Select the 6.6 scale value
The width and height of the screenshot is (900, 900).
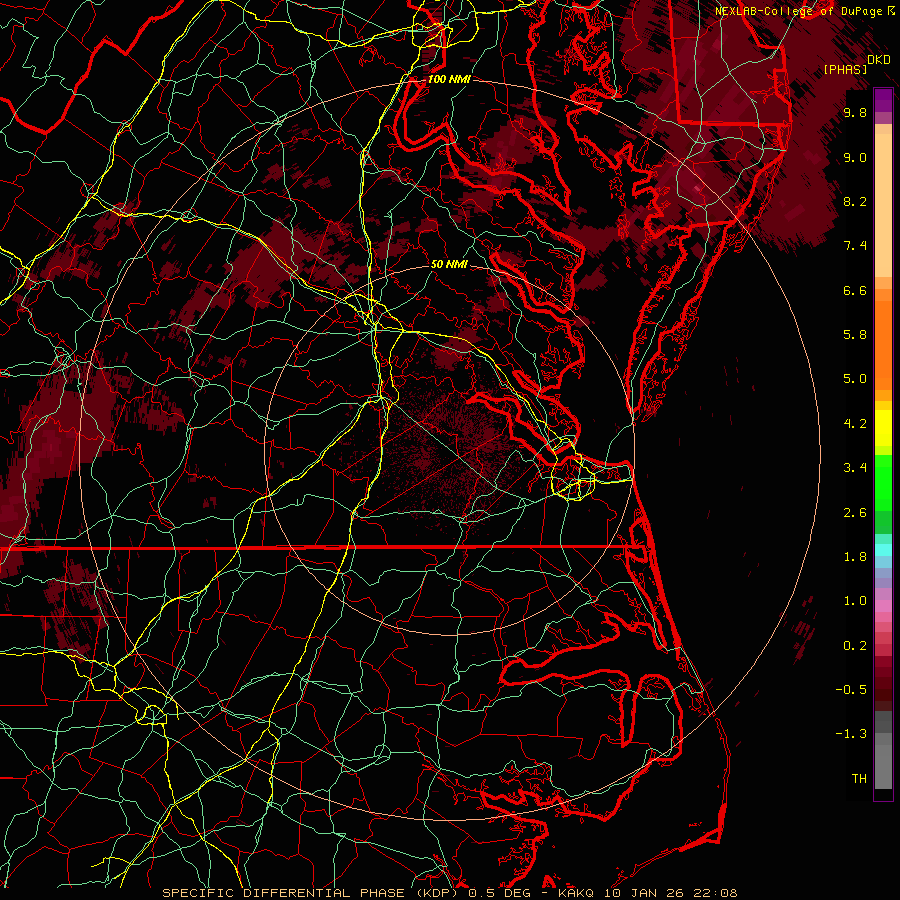(855, 290)
